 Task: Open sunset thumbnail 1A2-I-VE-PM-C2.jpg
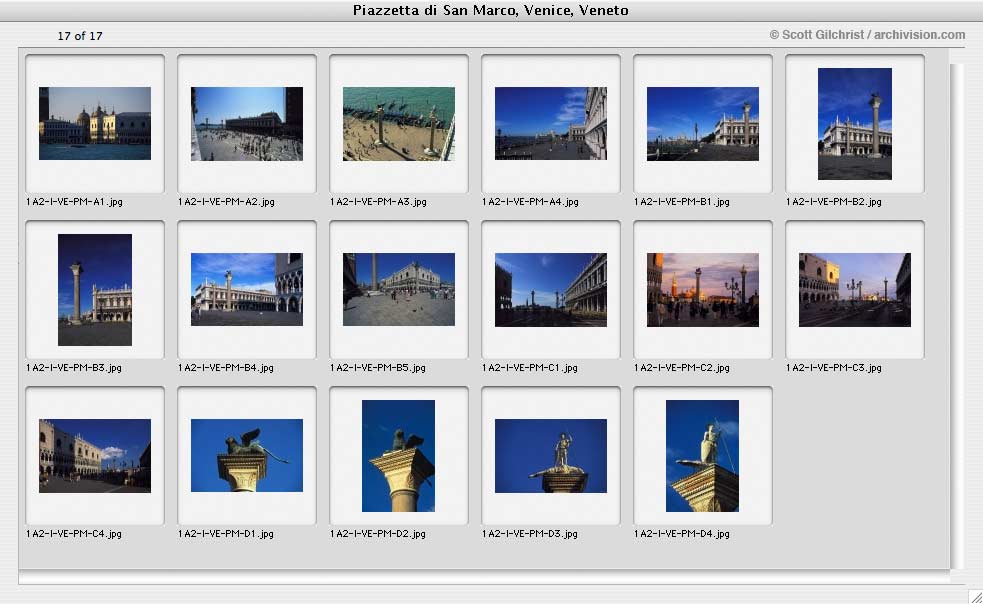[703, 290]
